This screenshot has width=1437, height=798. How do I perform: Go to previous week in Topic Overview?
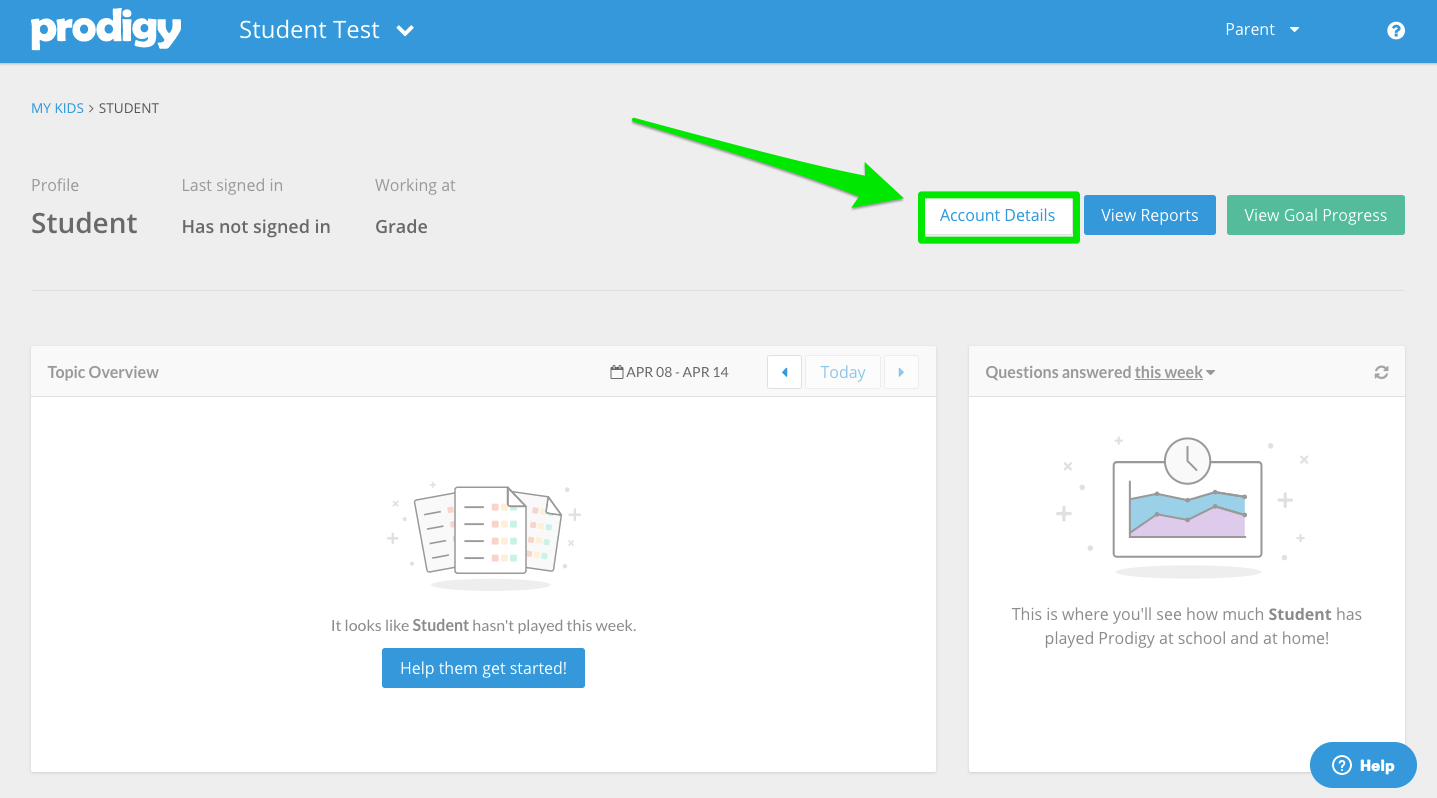pyautogui.click(x=784, y=372)
